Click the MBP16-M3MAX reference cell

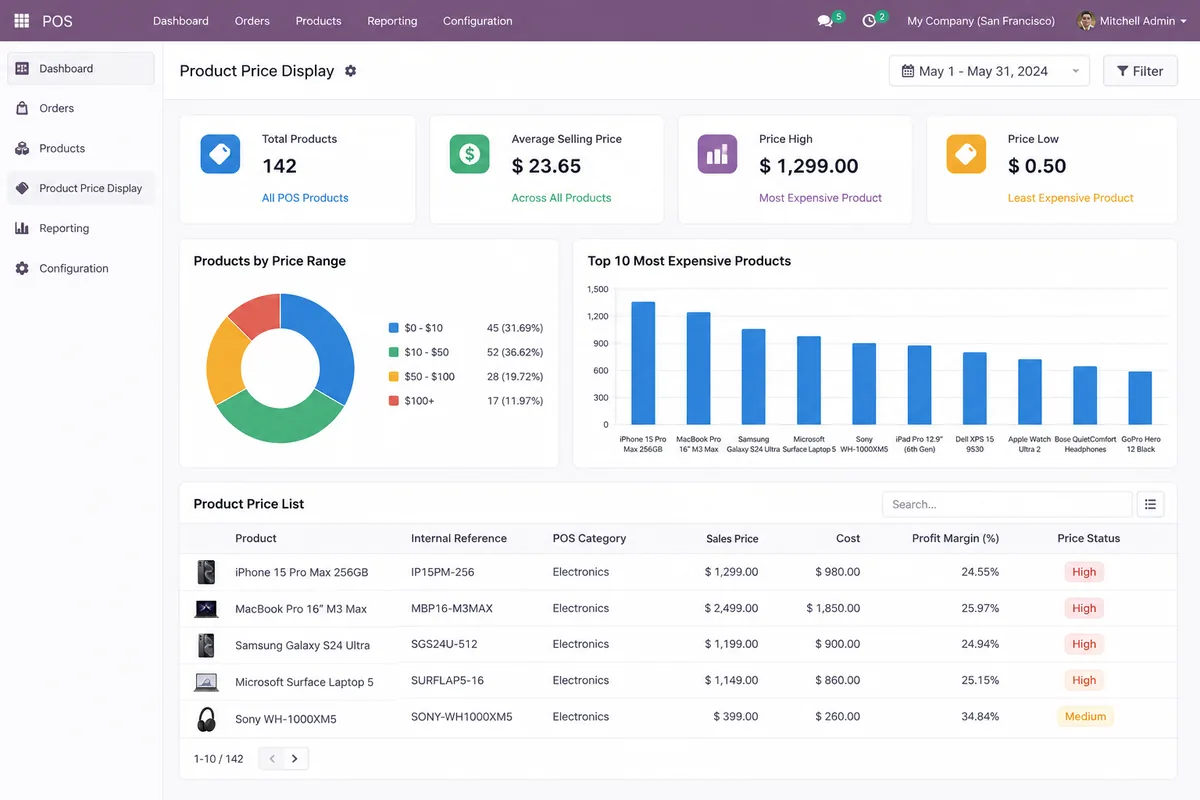452,608
